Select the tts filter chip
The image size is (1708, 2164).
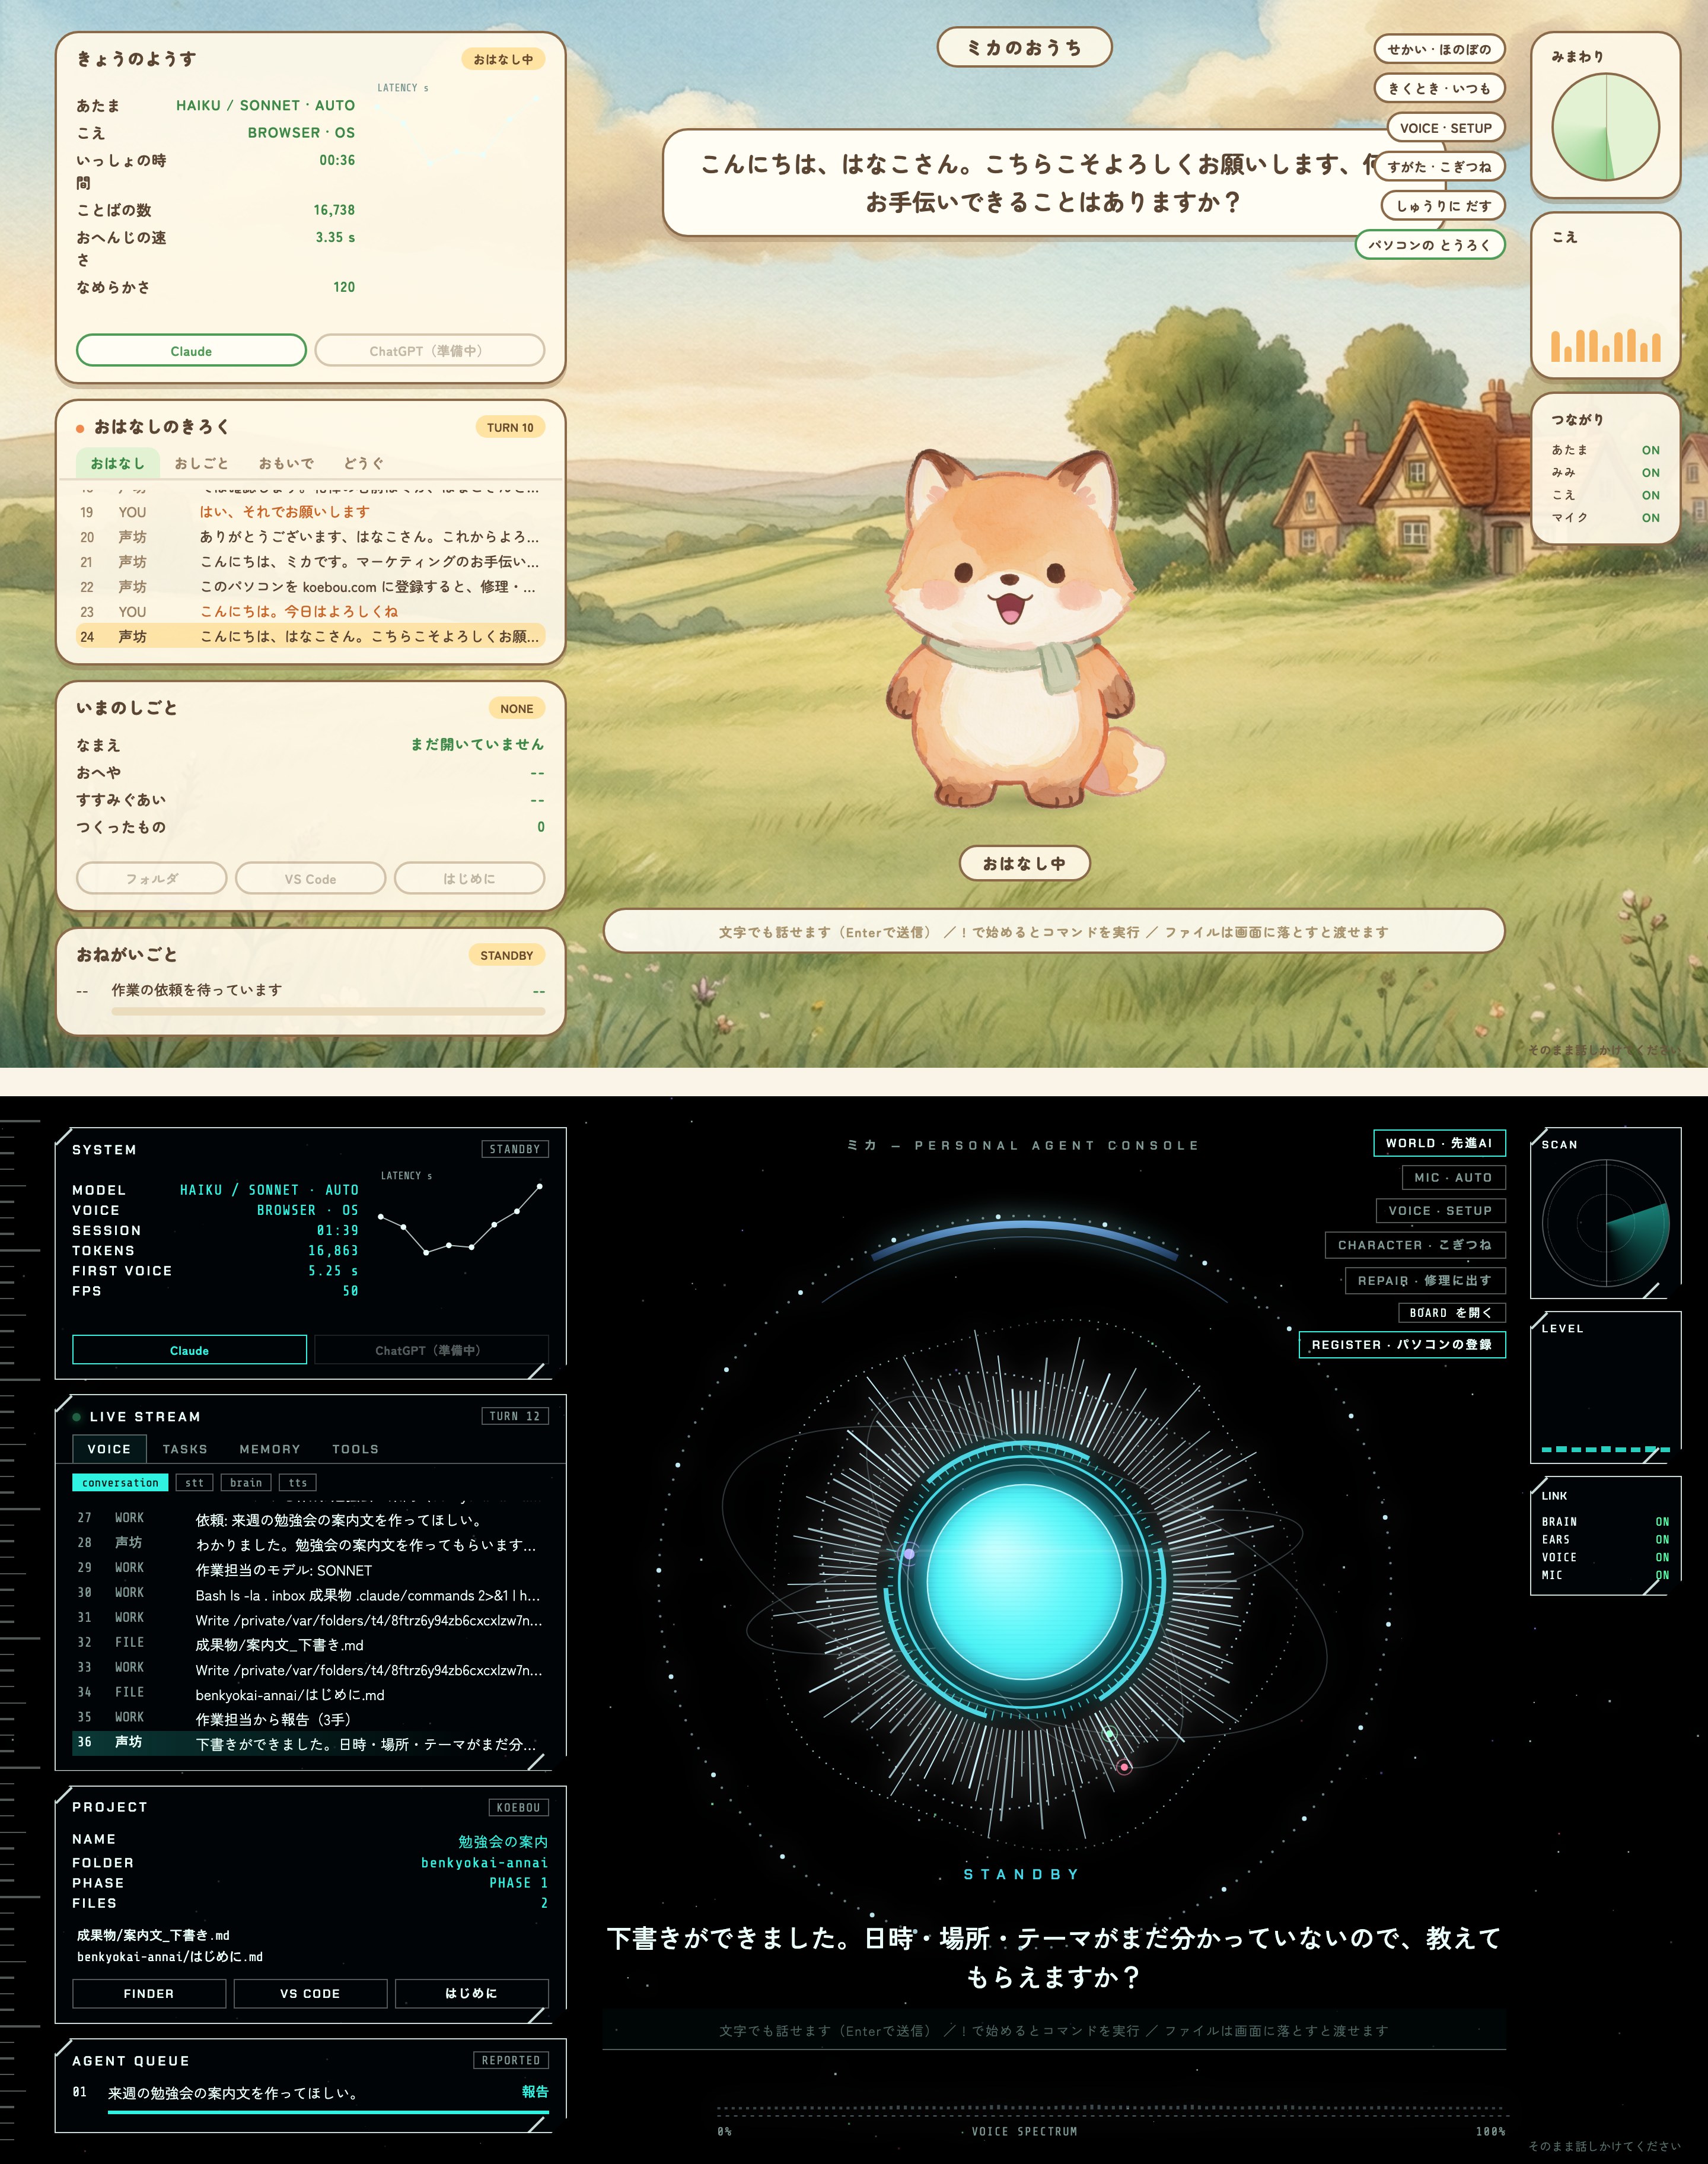pos(298,1483)
